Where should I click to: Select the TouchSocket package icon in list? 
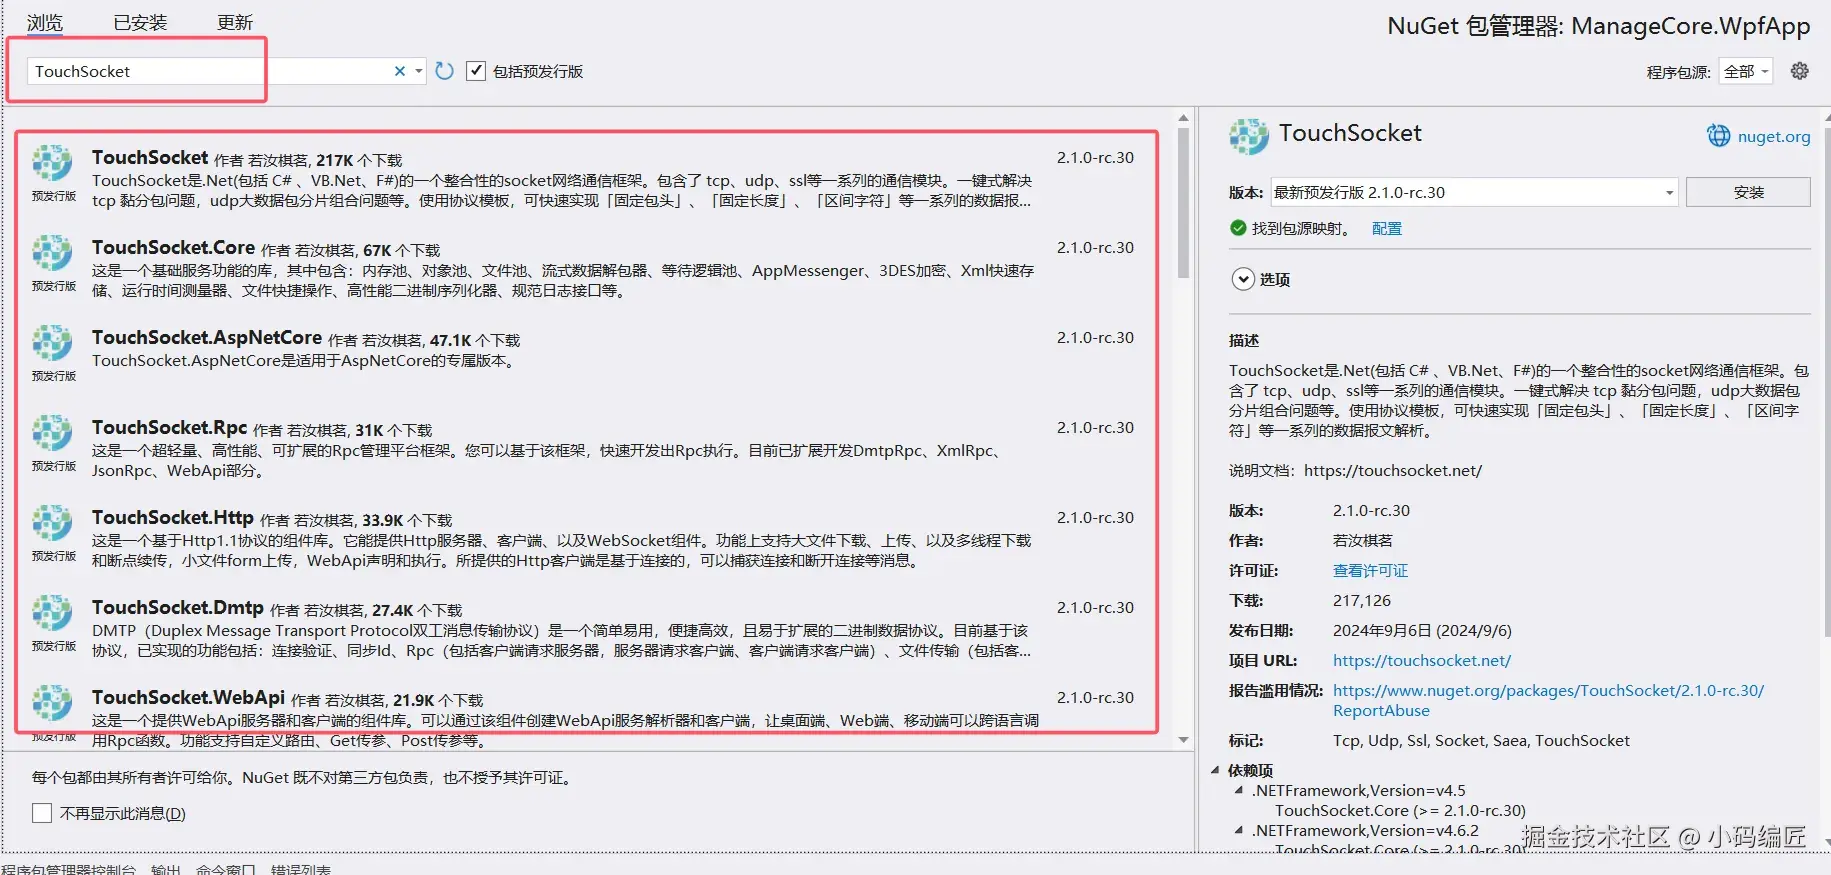[x=52, y=163]
